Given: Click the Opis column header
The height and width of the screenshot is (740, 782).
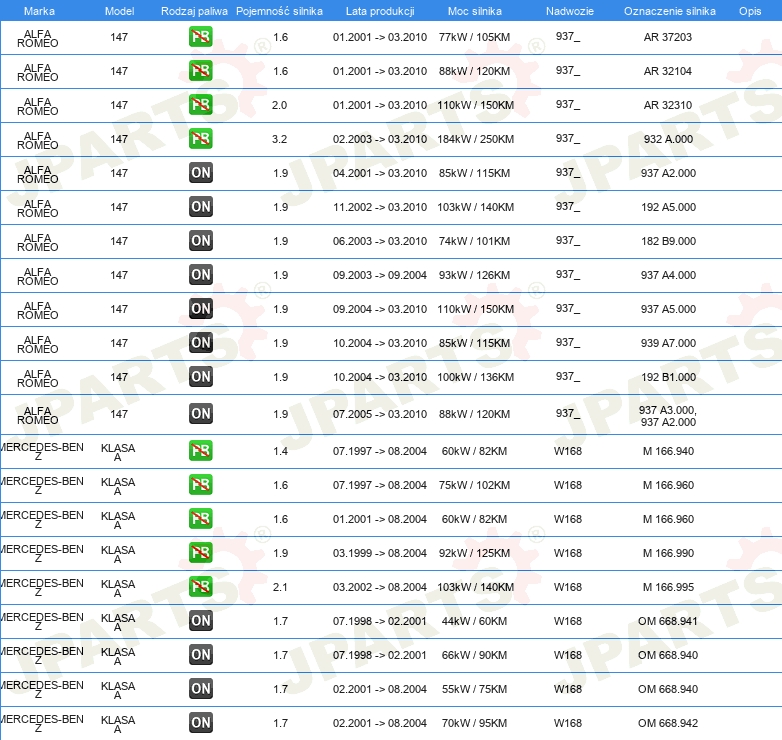Looking at the screenshot, I should tap(750, 11).
